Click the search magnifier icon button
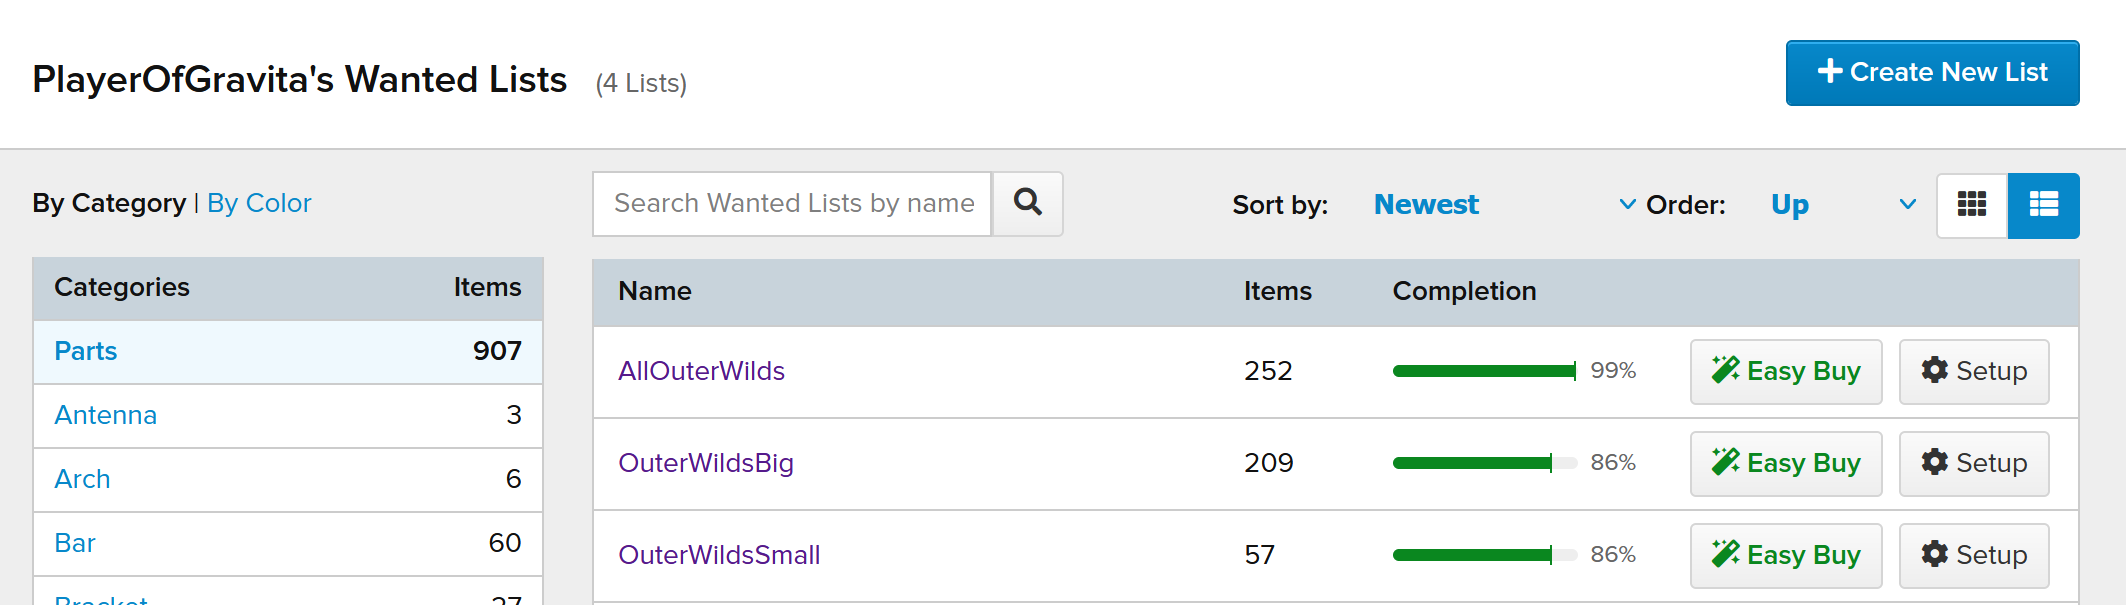The width and height of the screenshot is (2126, 605). (x=1027, y=204)
